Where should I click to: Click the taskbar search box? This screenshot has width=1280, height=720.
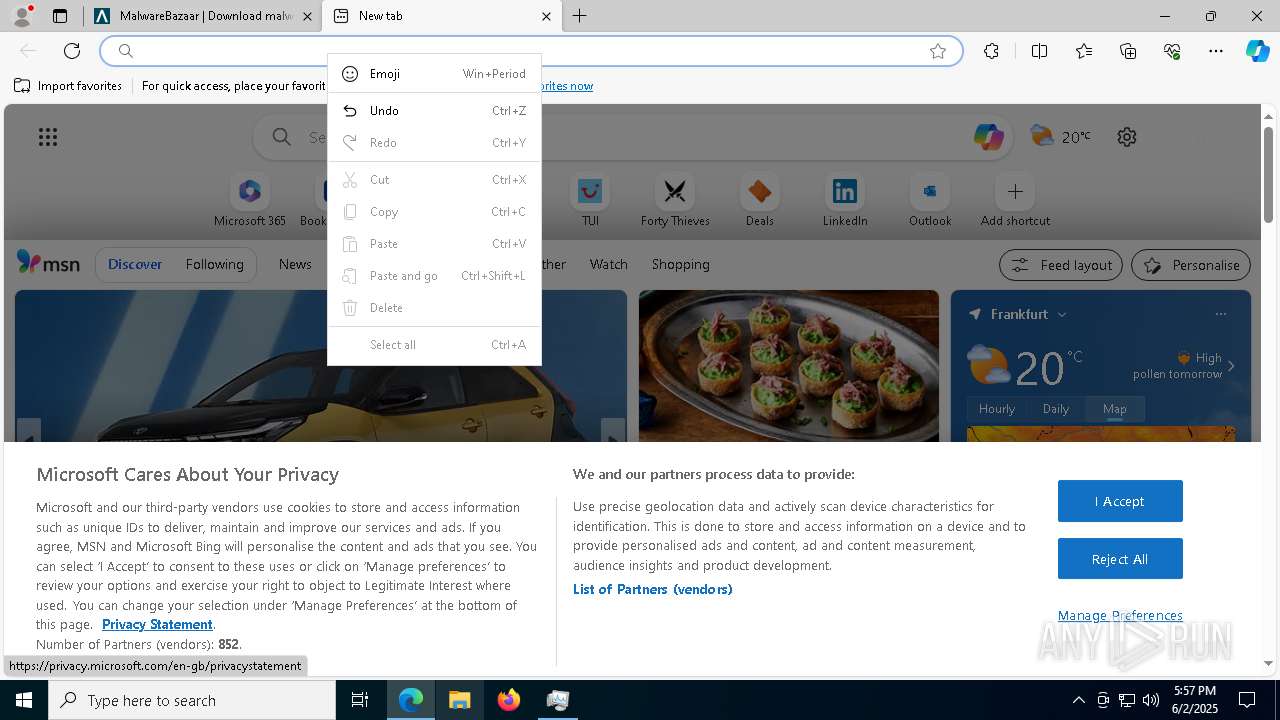(192, 700)
